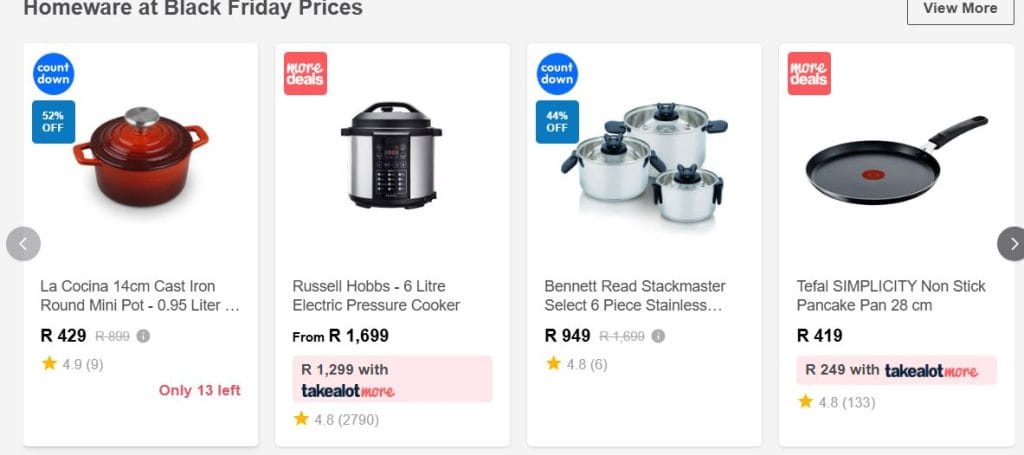Screen dimensions: 1024x455
Task: Click the previous carousel arrow
Action: [x=23, y=243]
